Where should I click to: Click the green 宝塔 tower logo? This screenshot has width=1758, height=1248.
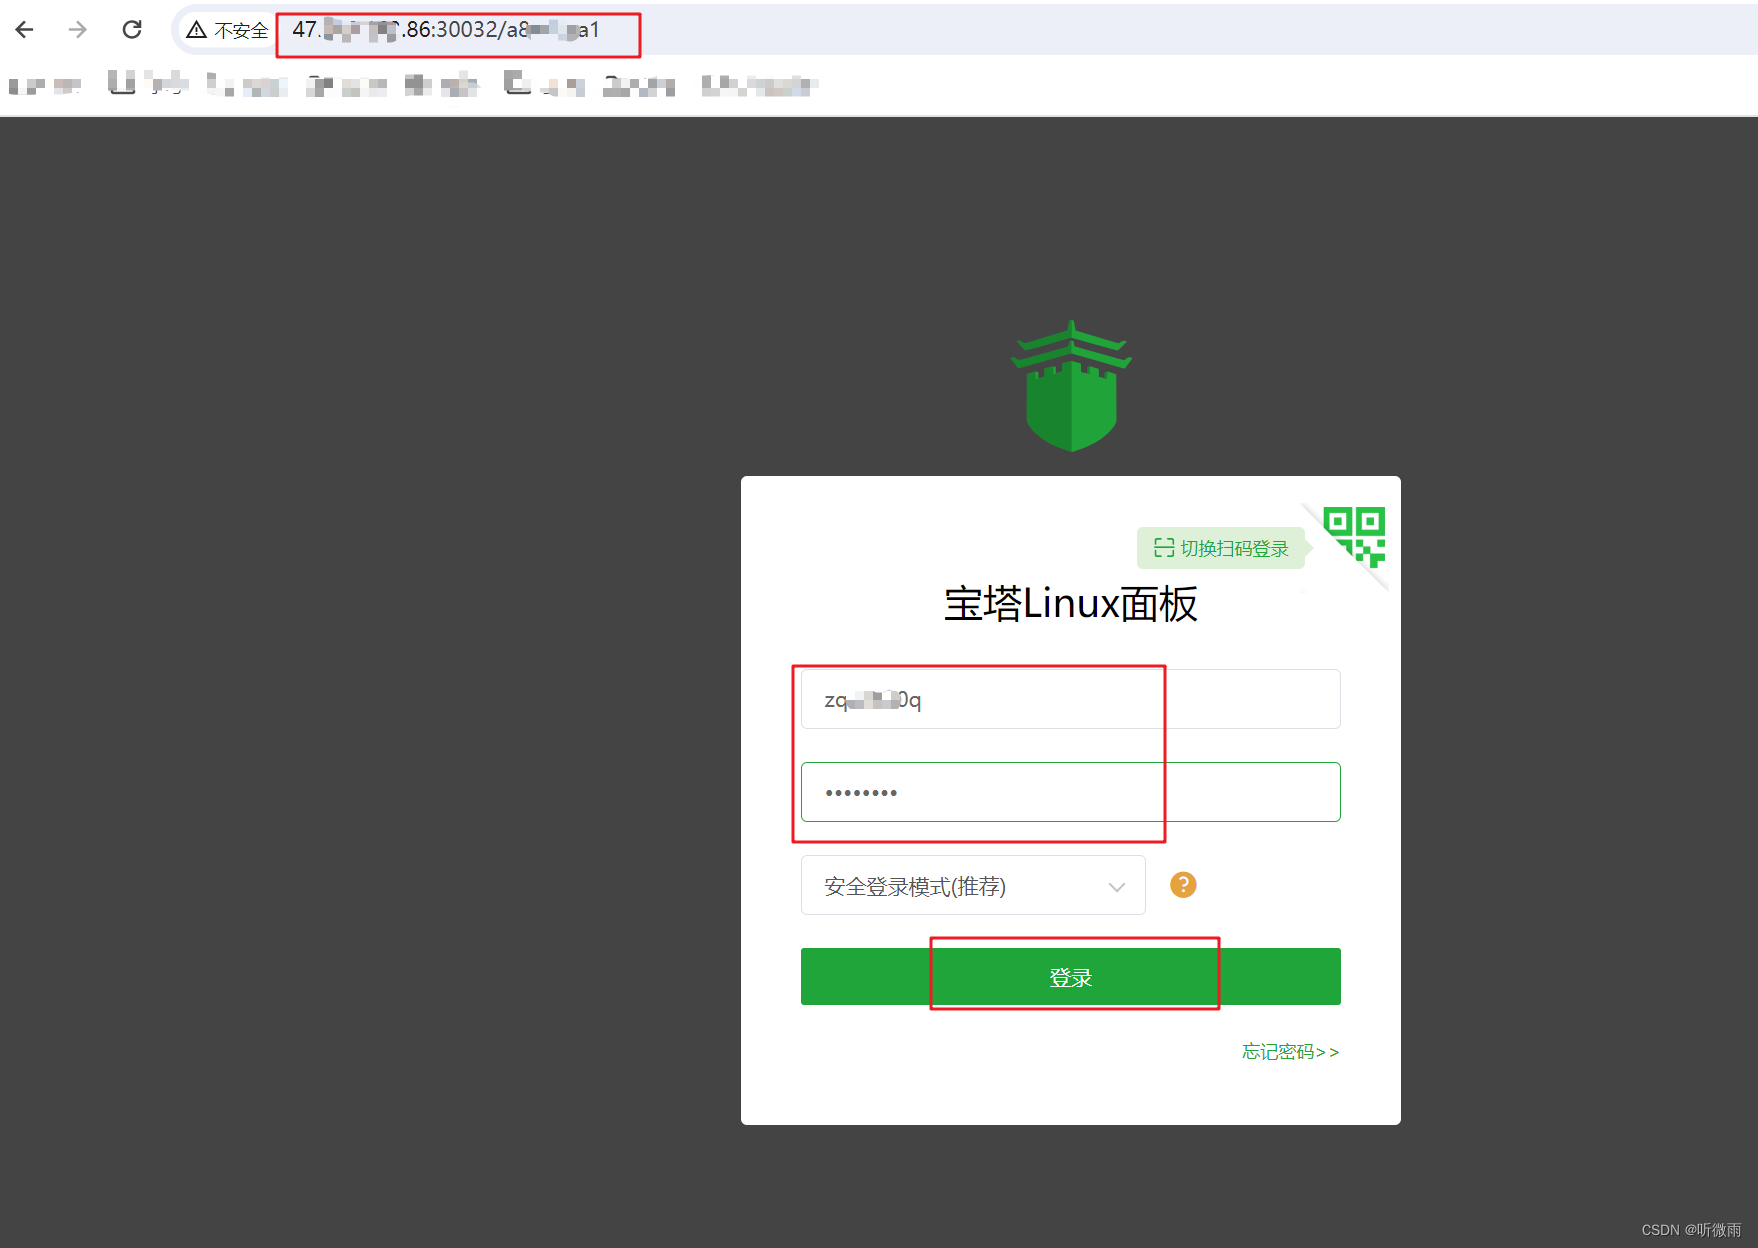tap(1071, 386)
